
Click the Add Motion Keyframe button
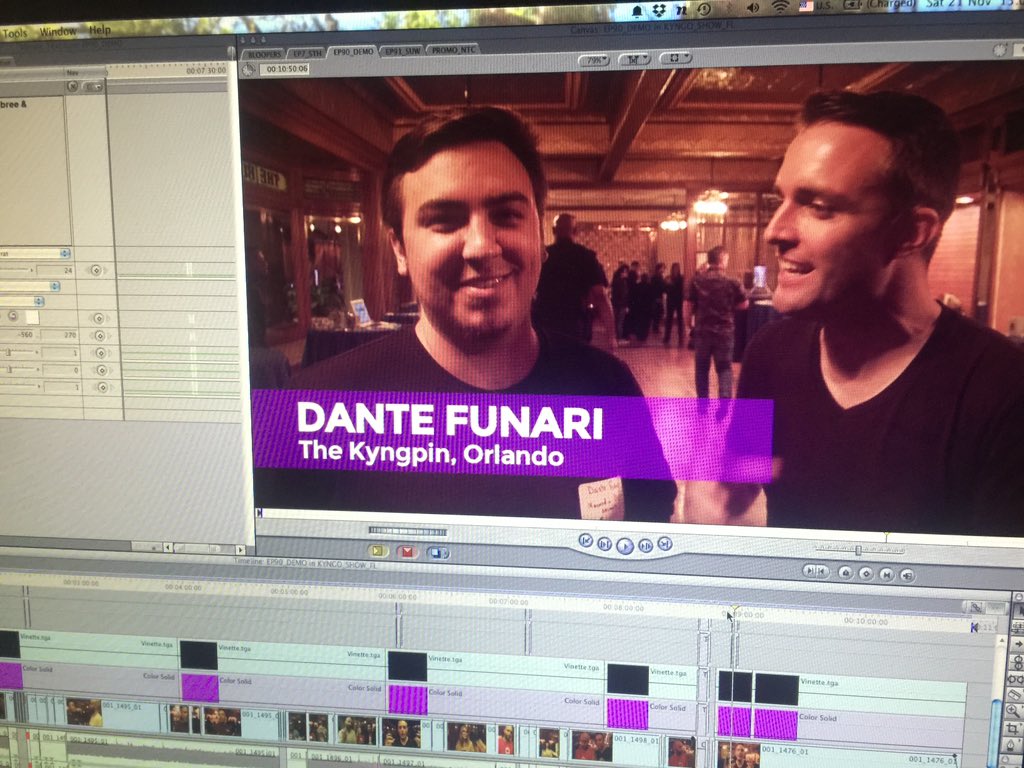(866, 574)
